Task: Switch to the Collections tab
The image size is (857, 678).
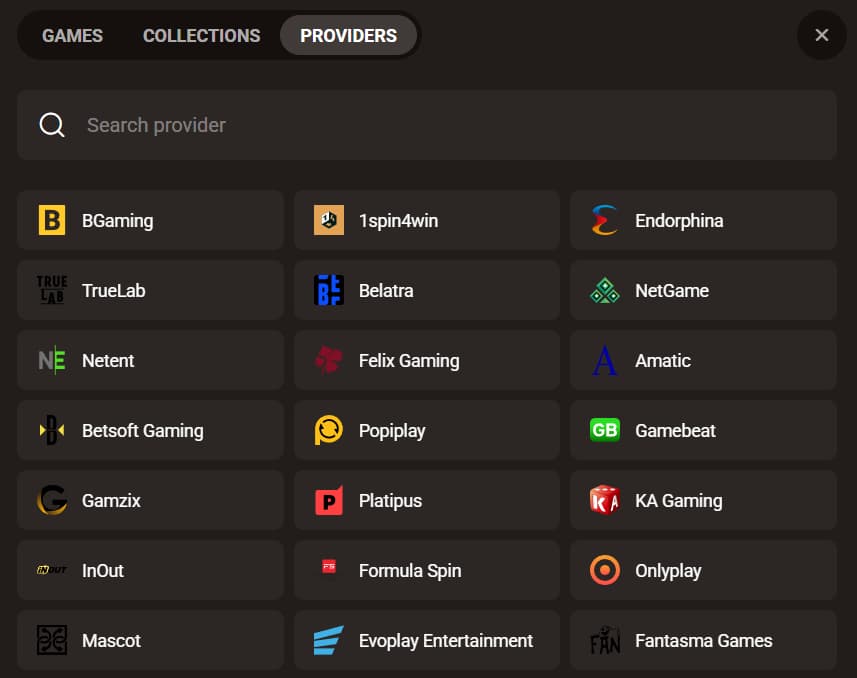Action: click(x=201, y=36)
